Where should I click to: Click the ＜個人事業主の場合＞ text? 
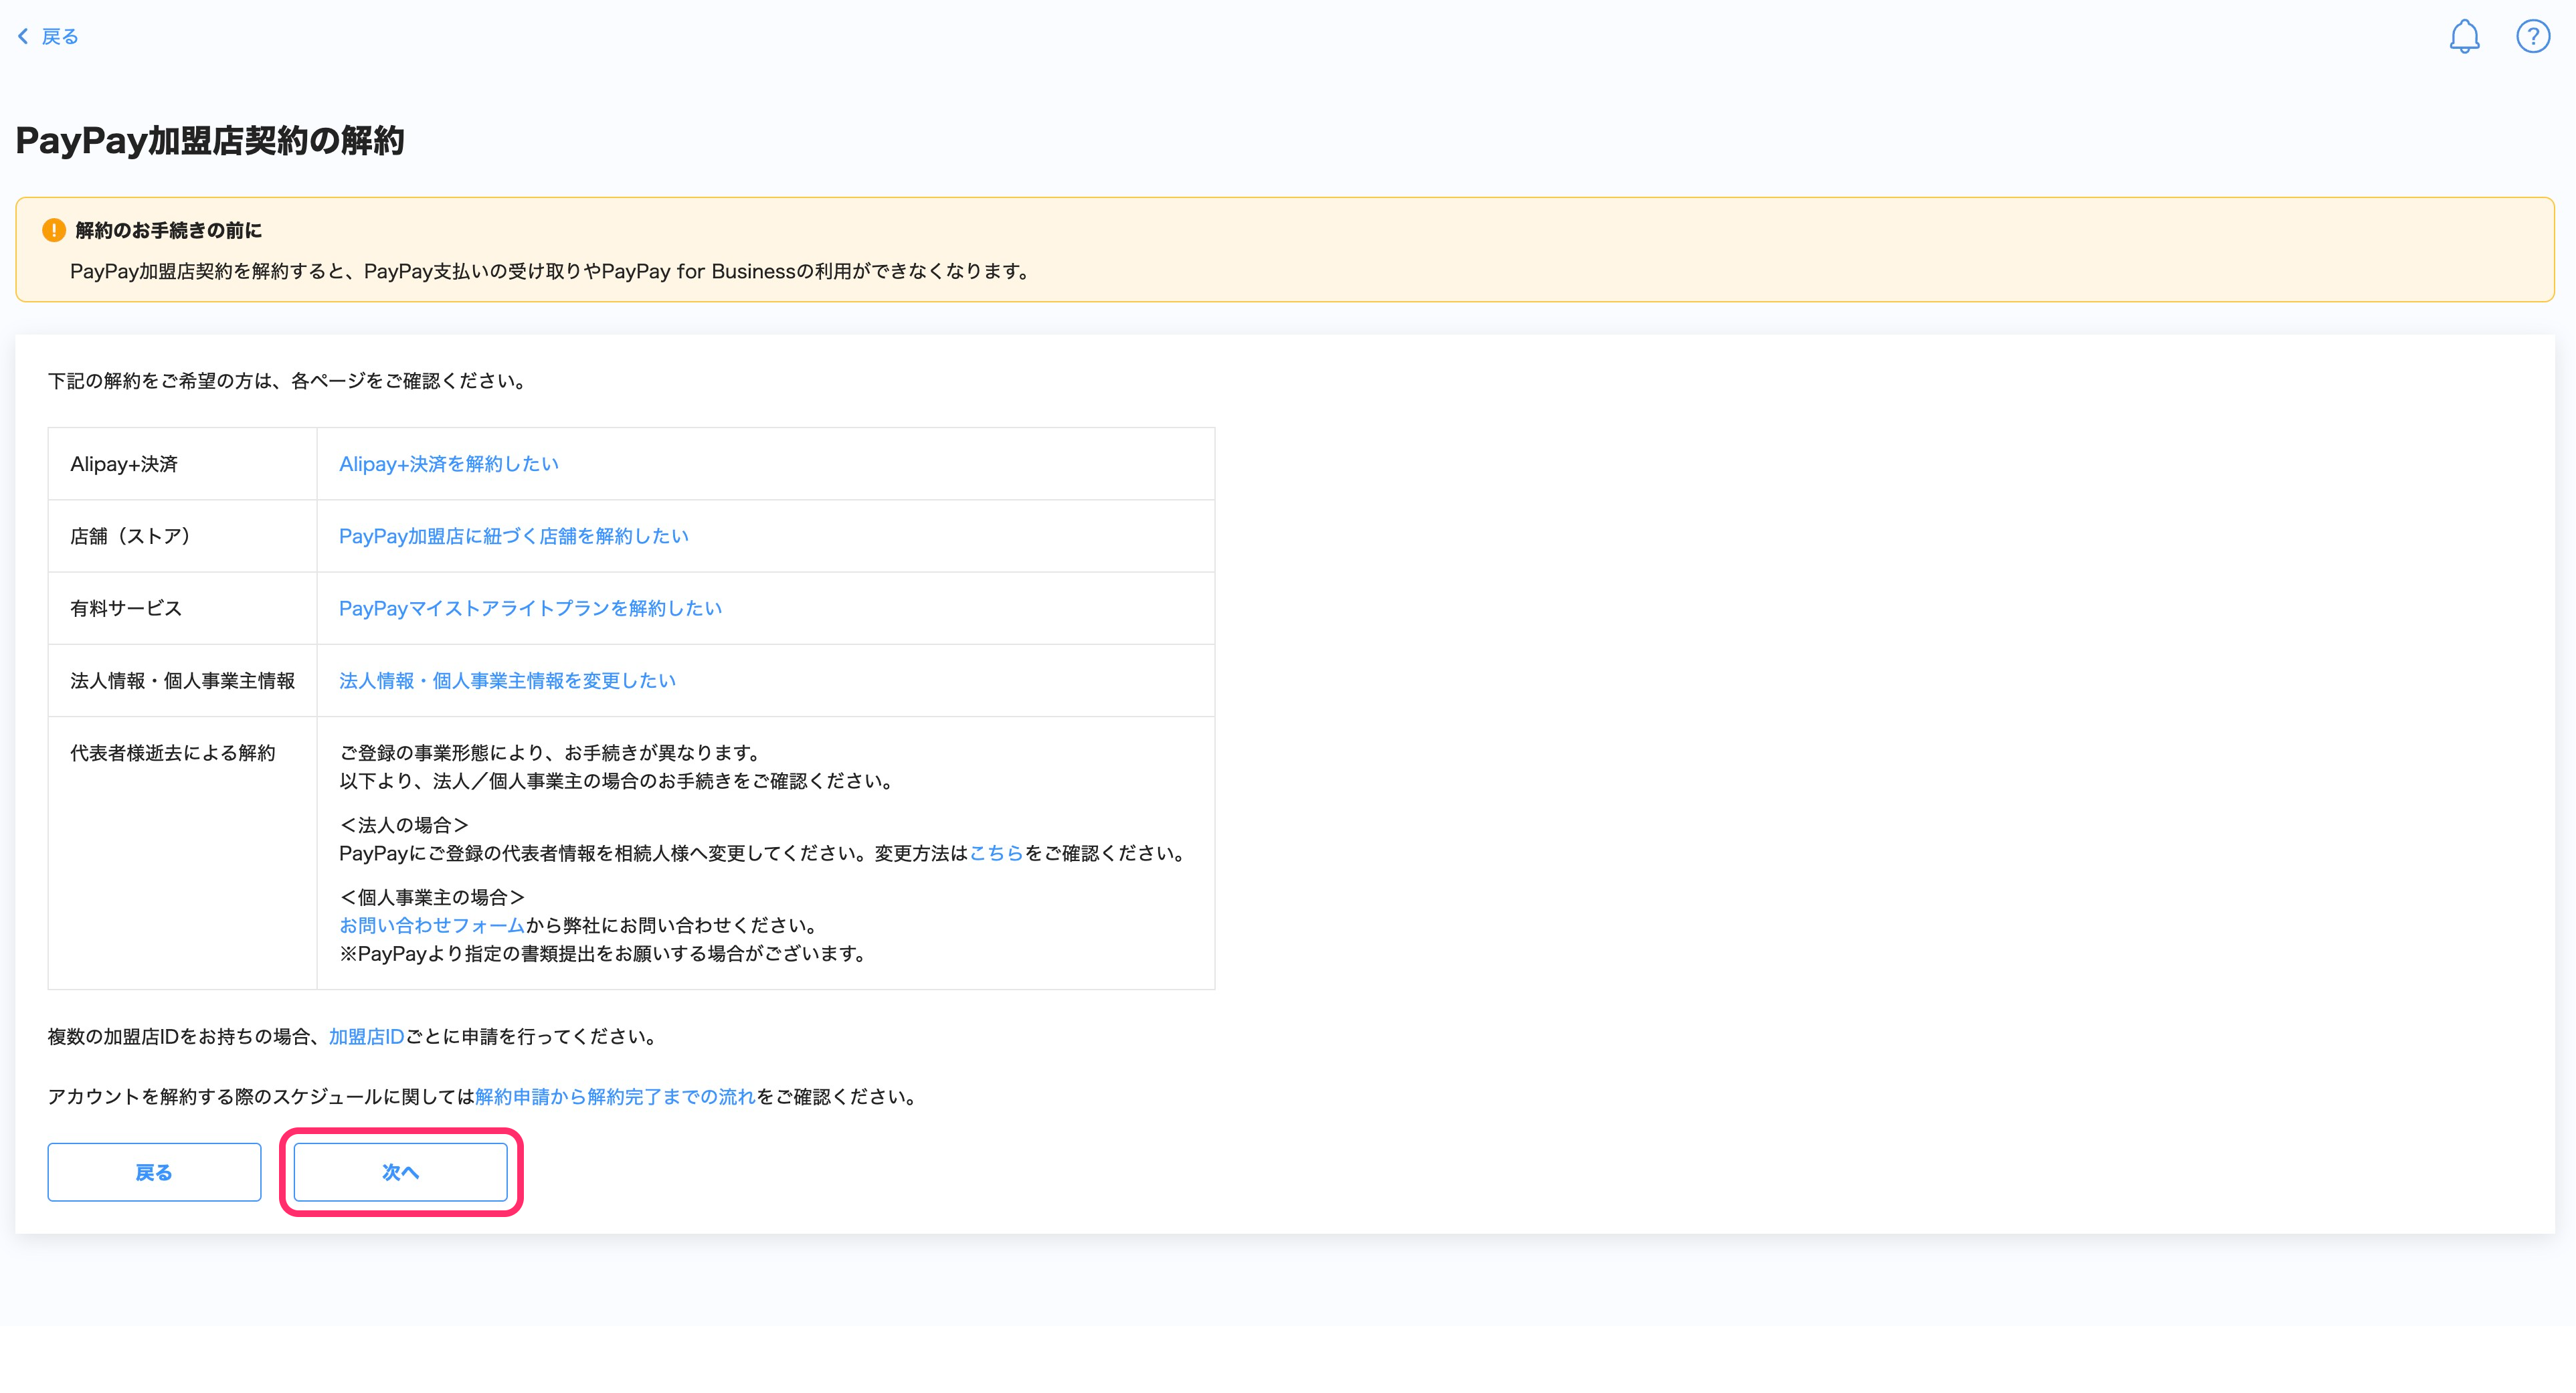[432, 897]
